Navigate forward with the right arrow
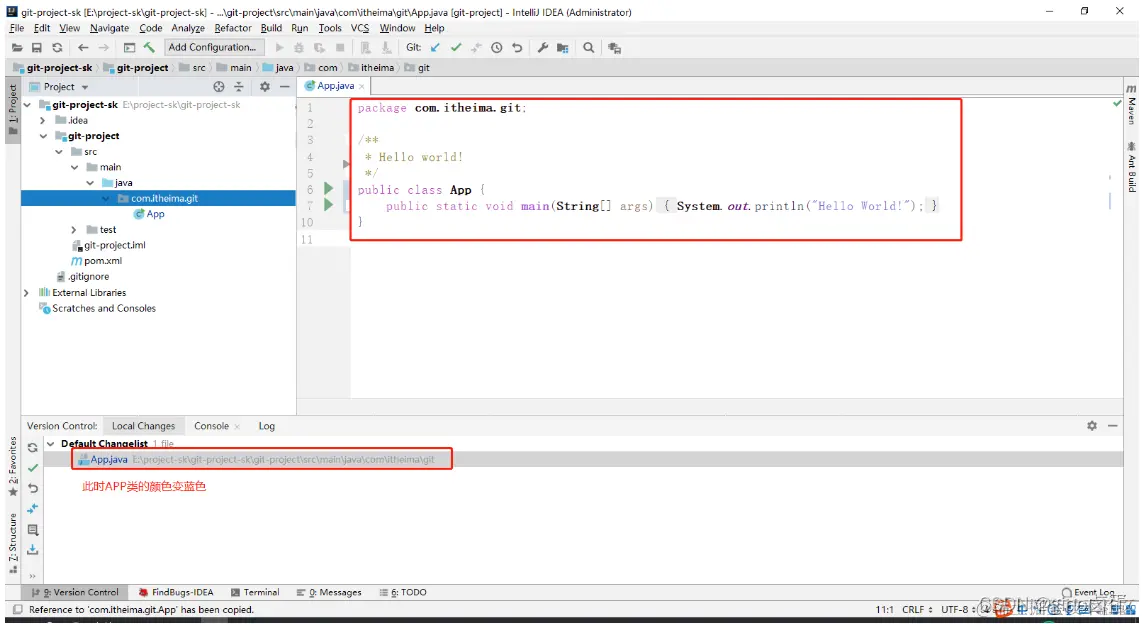This screenshot has height=624, width=1142. pos(103,48)
